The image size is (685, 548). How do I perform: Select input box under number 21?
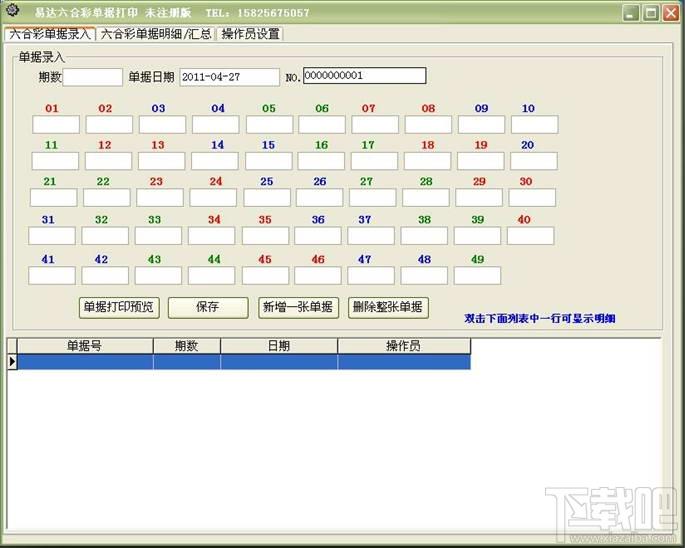point(53,198)
